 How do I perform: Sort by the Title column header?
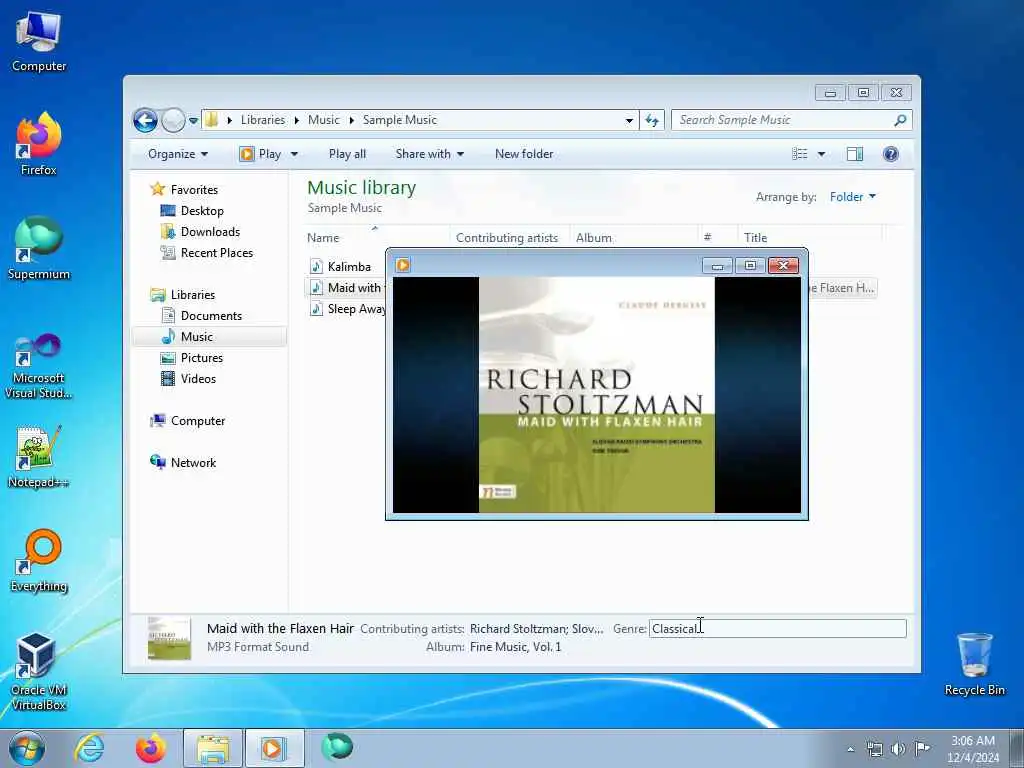coord(810,237)
